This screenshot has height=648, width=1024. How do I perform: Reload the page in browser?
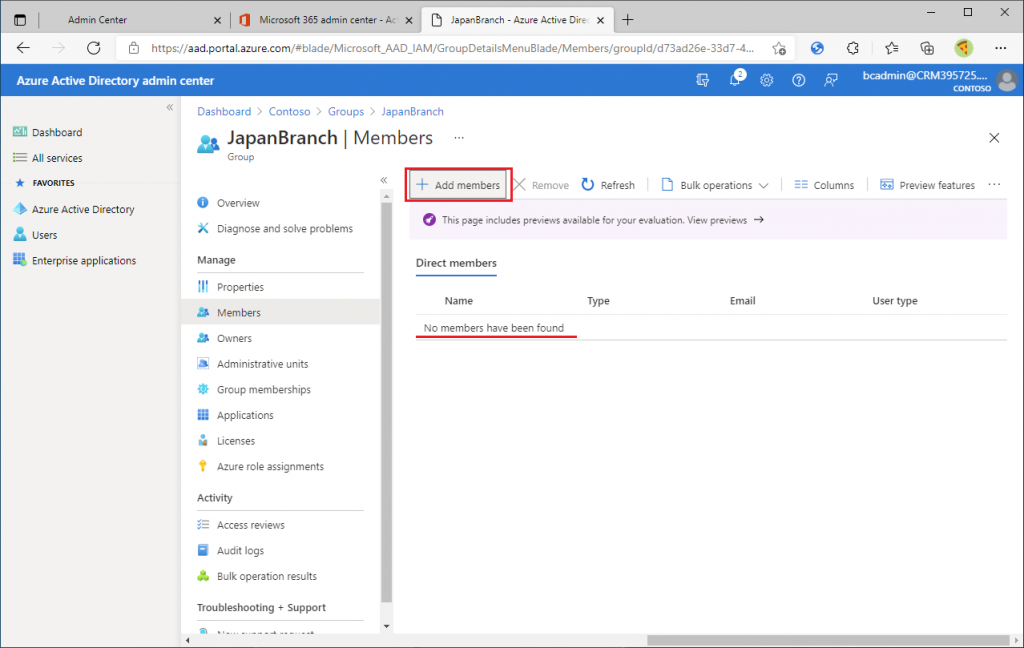[93, 48]
